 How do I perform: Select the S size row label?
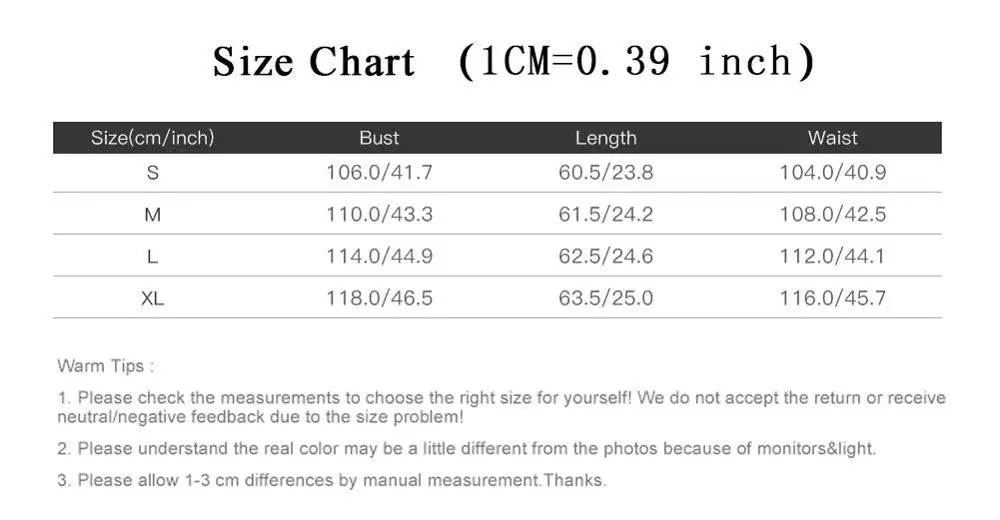click(x=152, y=173)
